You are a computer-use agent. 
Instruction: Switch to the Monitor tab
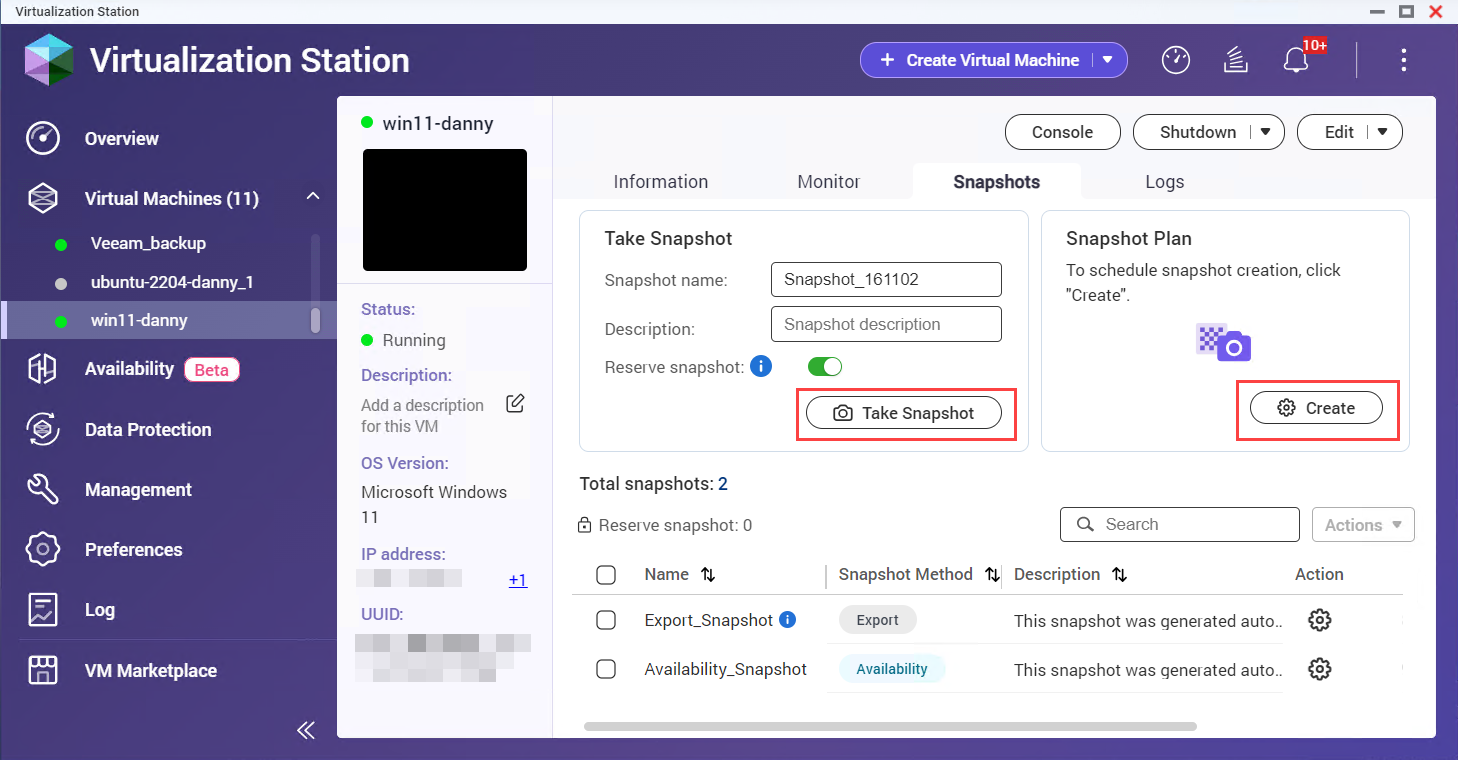(828, 181)
